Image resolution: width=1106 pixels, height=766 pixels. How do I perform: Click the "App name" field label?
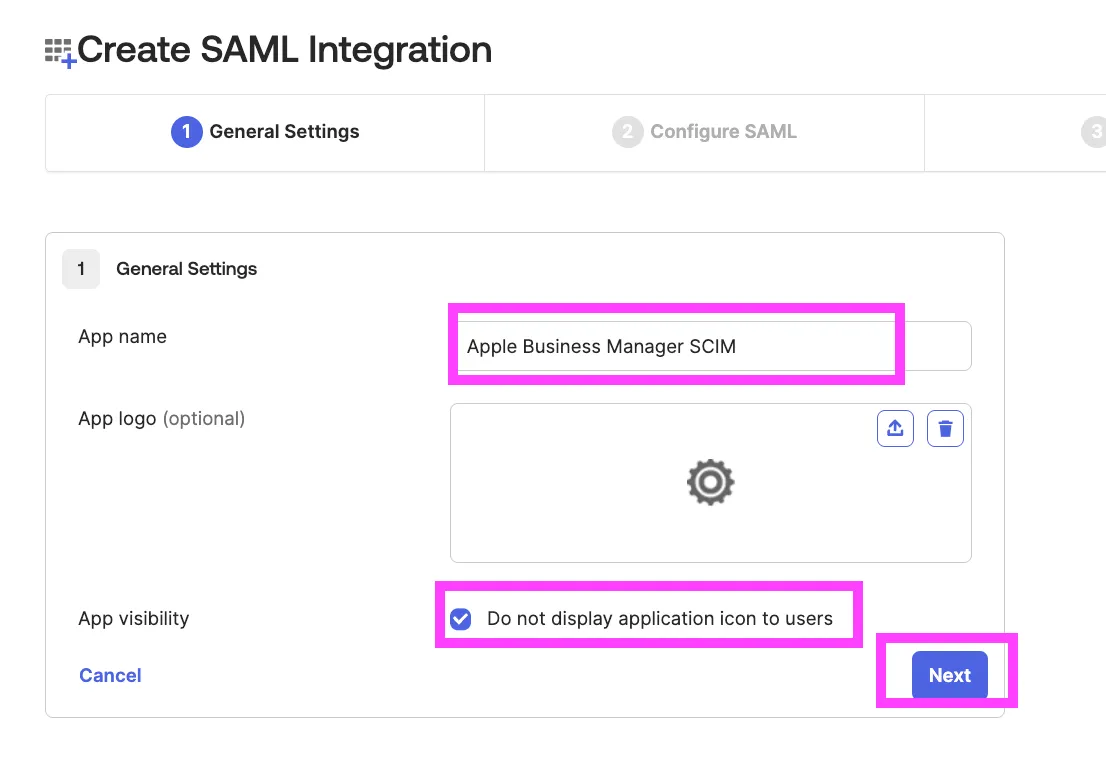[x=122, y=337]
